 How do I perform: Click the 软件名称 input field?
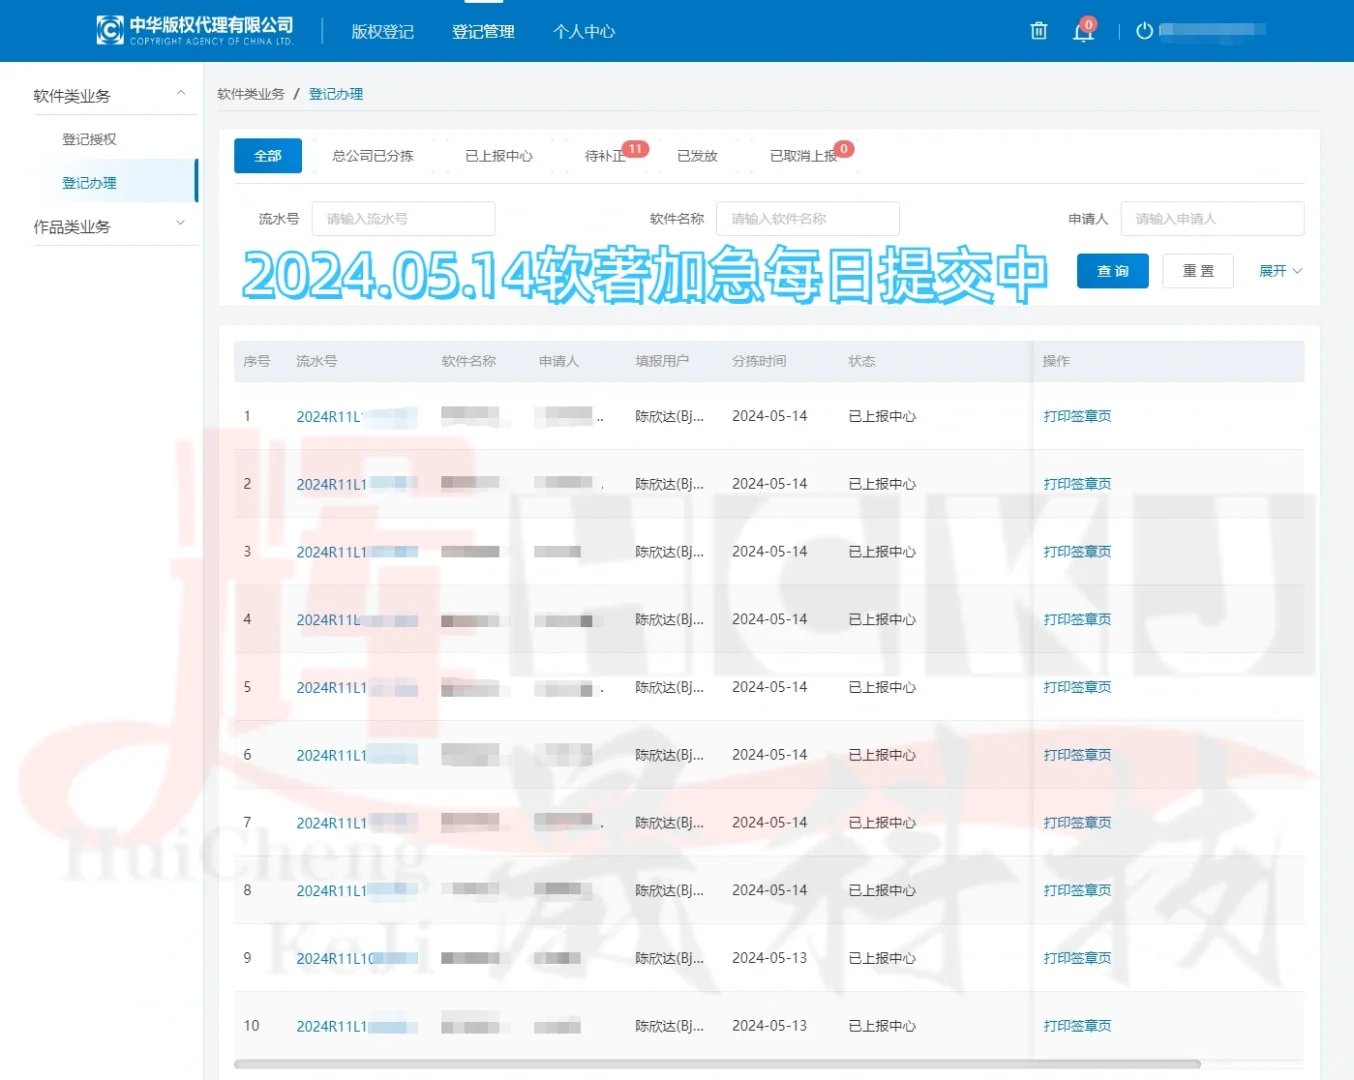tap(807, 218)
